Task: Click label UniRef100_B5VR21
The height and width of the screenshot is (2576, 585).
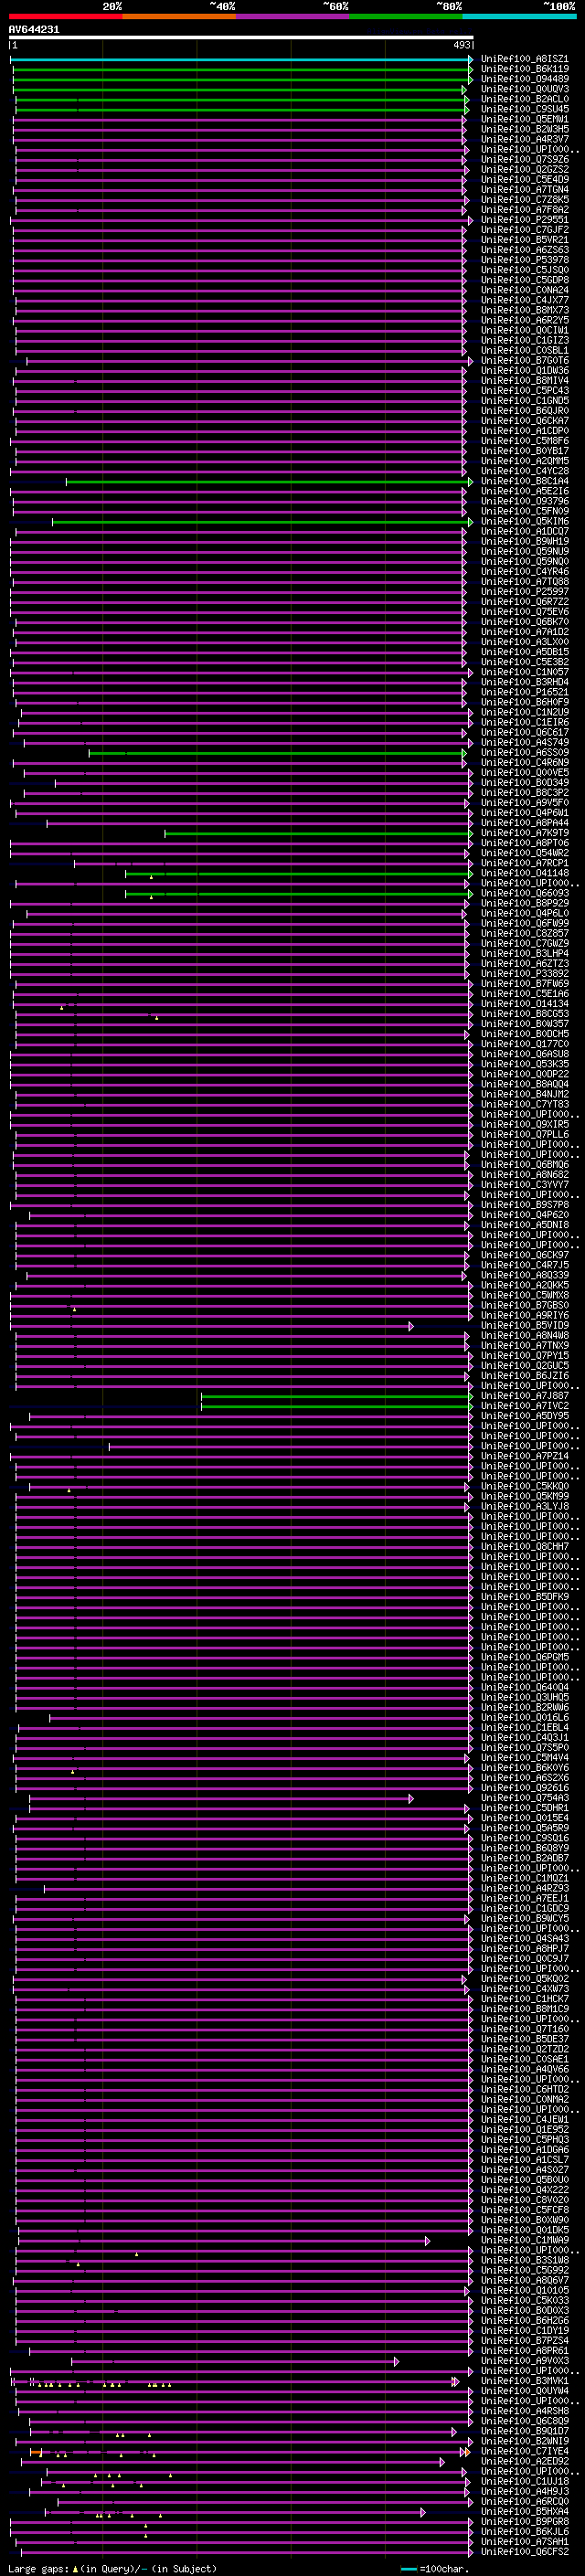Action: [x=524, y=240]
